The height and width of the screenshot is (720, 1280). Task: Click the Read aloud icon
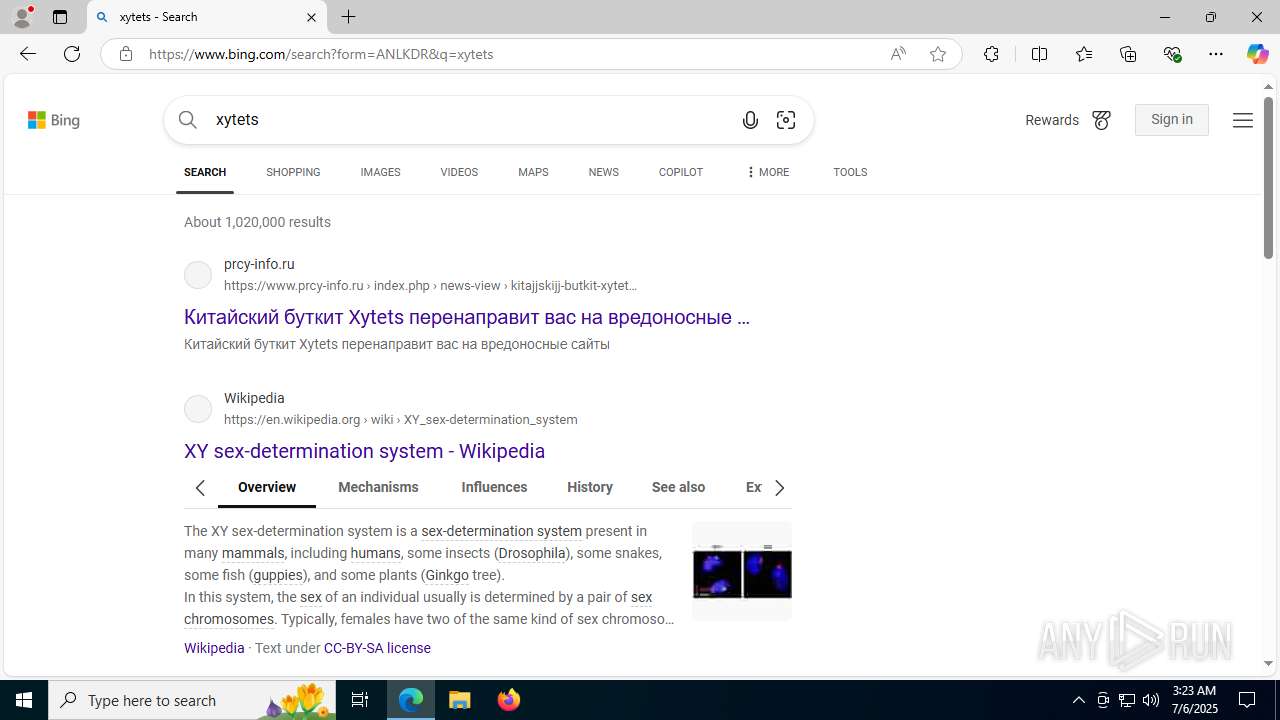coord(898,54)
